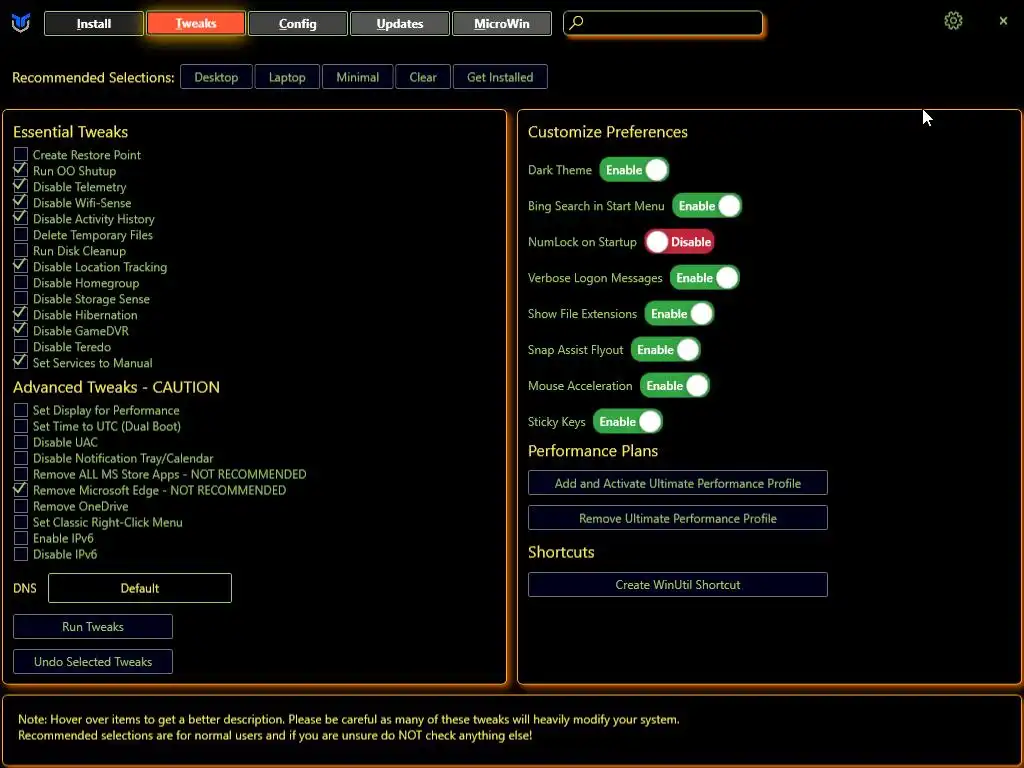
Task: Check Disable UAC
Action: tap(21, 442)
